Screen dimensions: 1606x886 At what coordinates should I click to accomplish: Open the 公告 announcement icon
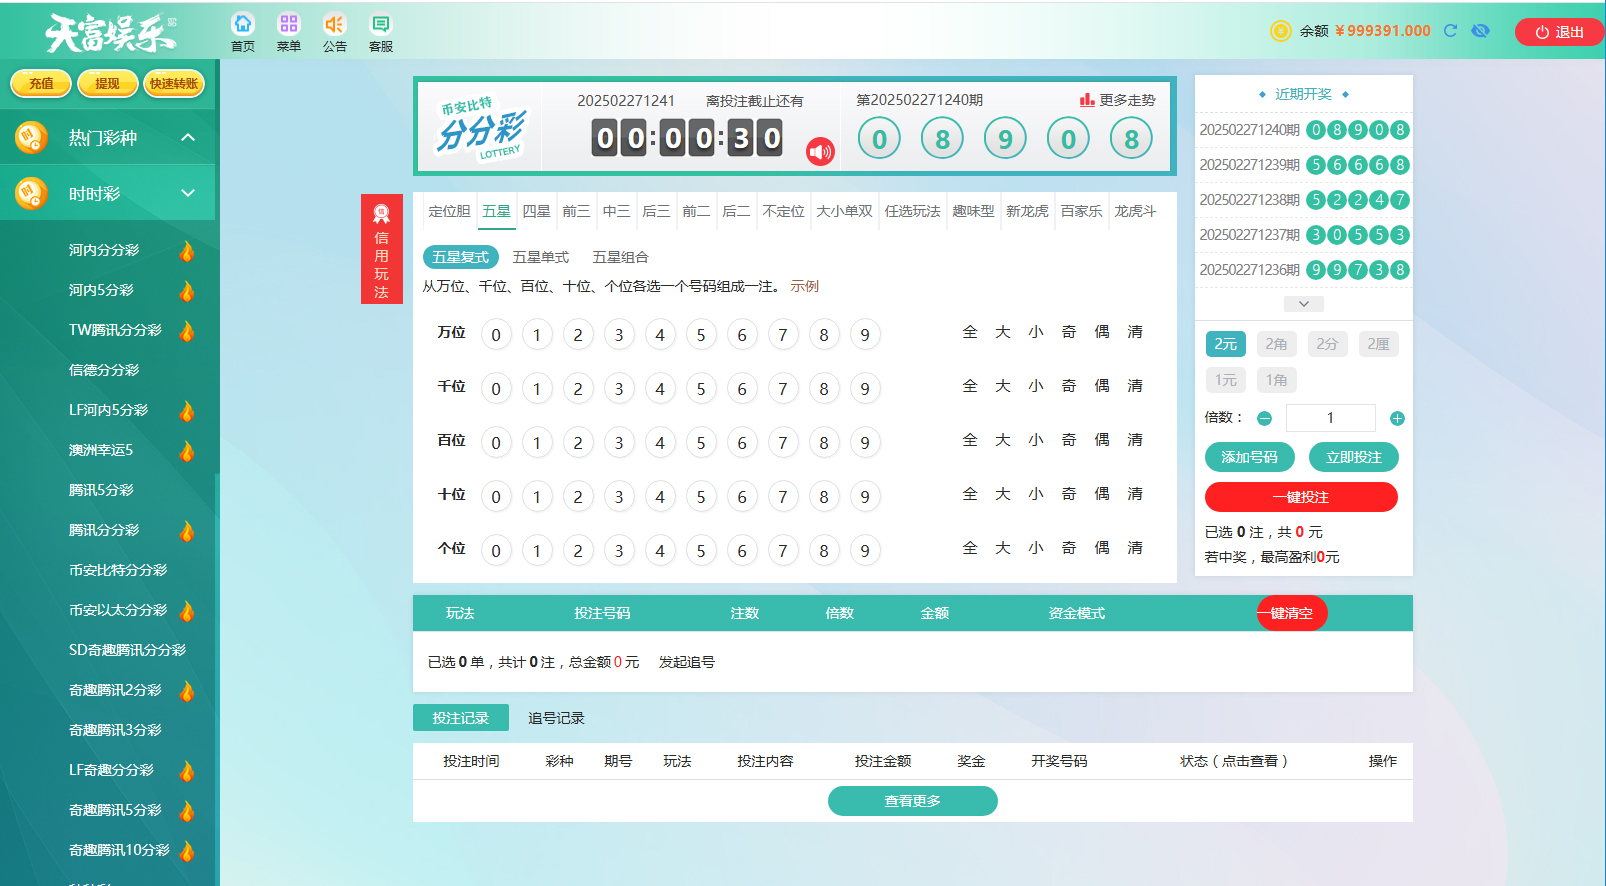[335, 31]
